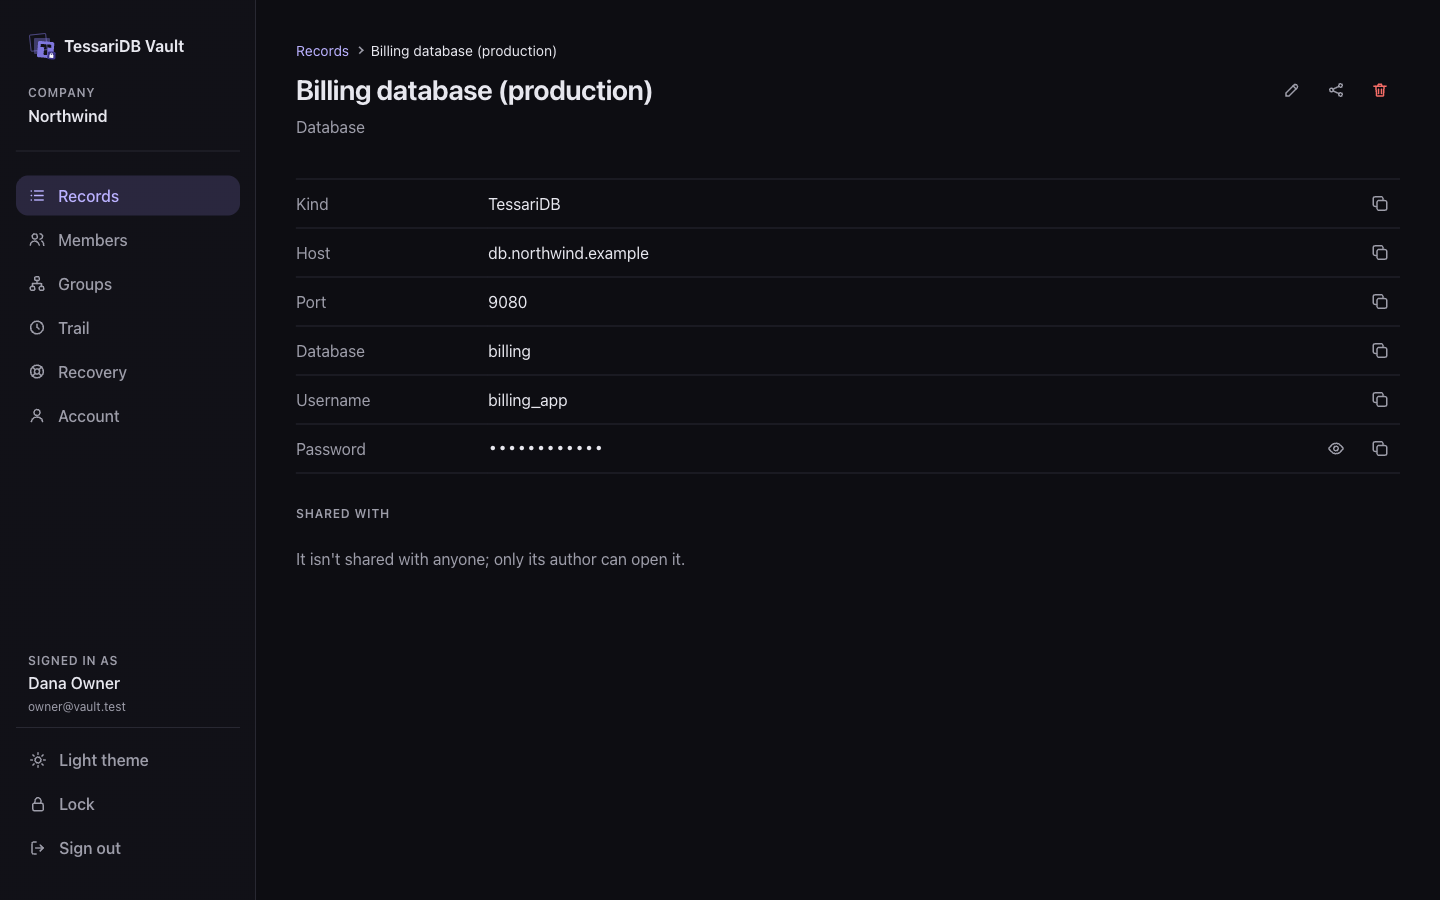Lock the vault
The width and height of the screenshot is (1440, 900).
tap(128, 804)
